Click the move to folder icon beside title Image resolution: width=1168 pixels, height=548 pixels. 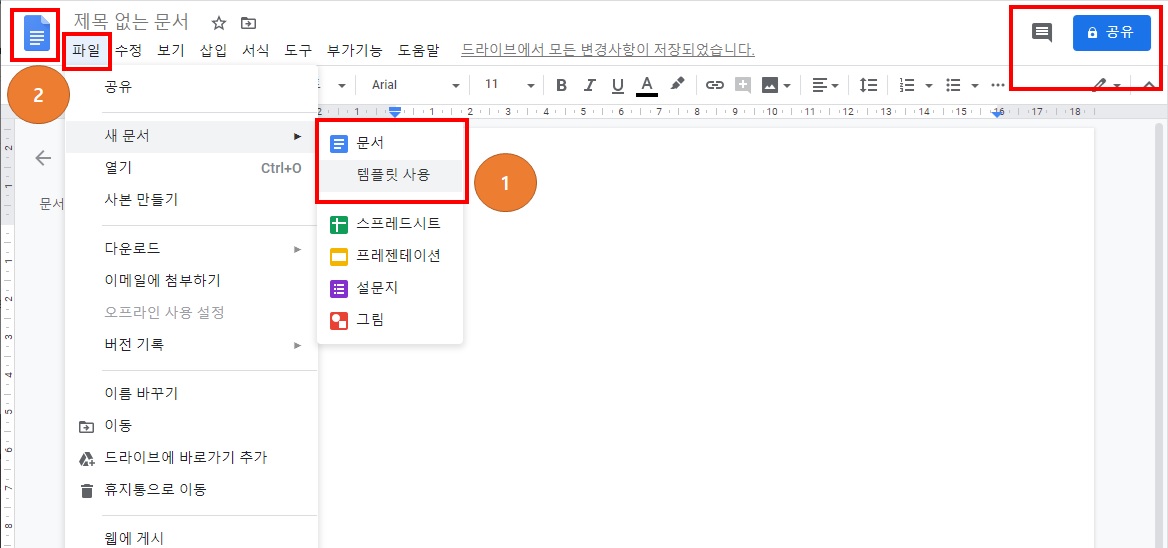tap(248, 23)
